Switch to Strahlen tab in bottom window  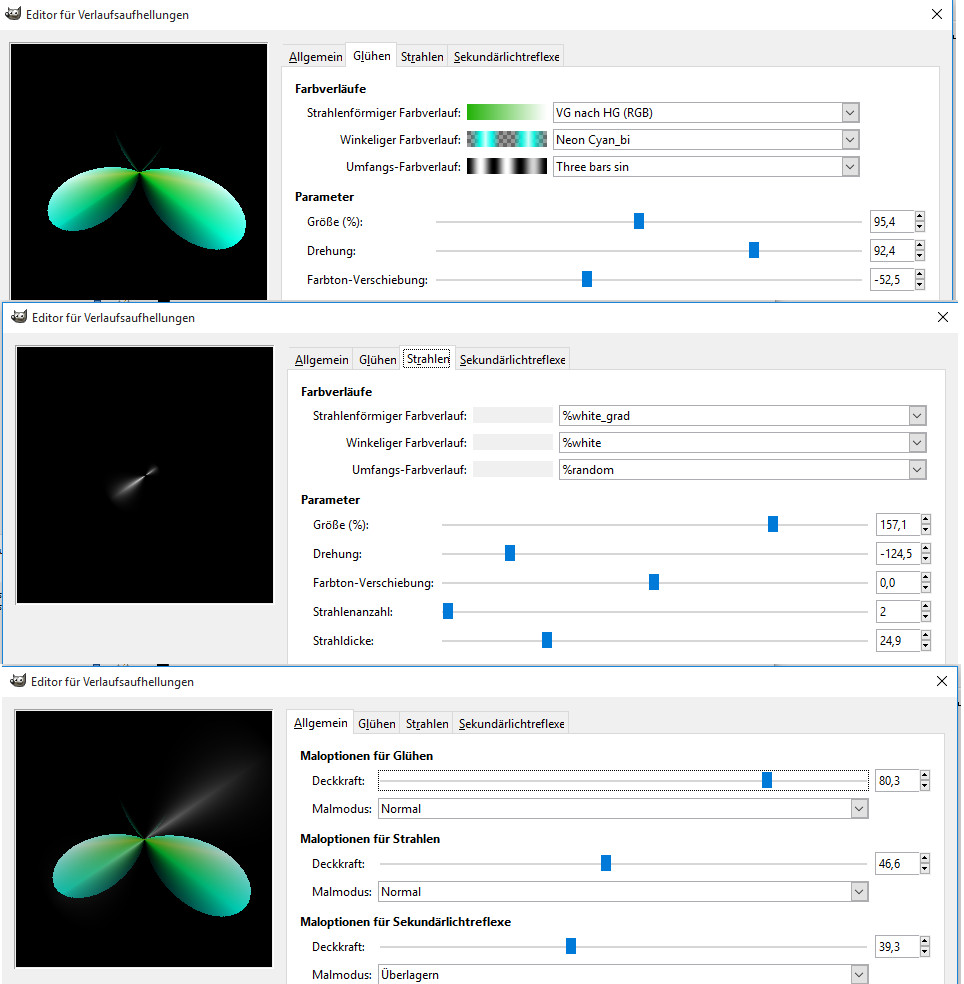click(x=427, y=724)
